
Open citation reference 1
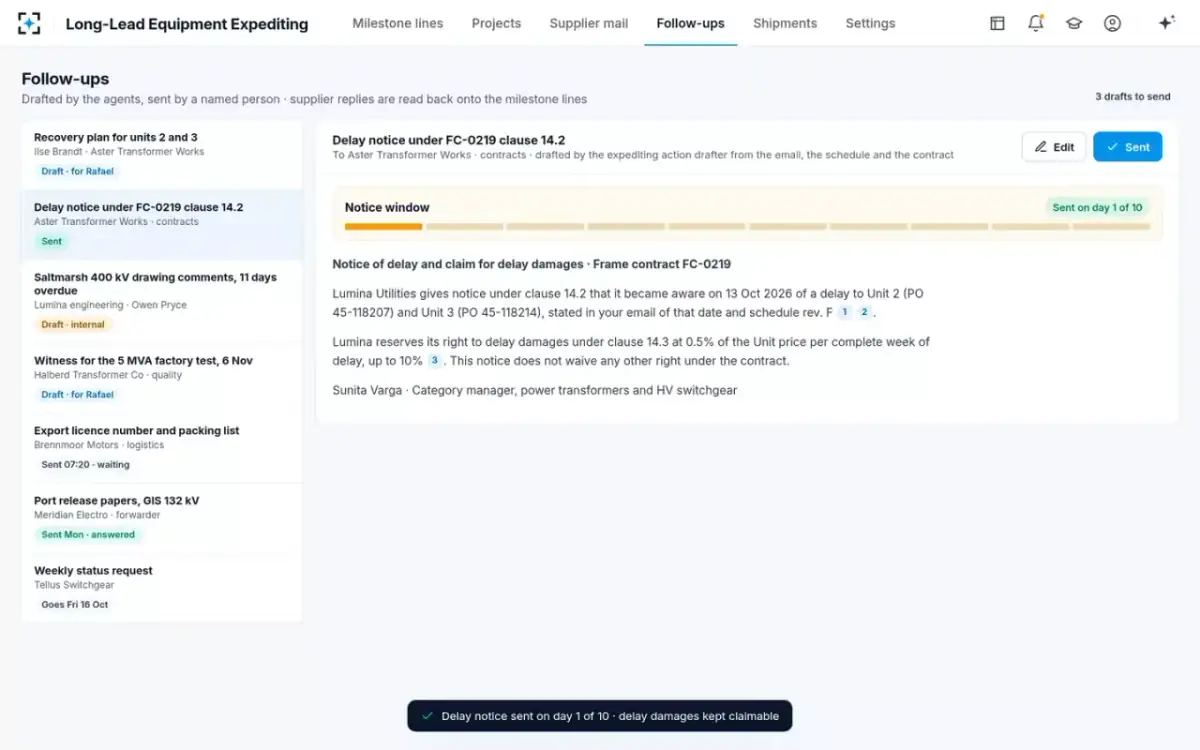844,312
